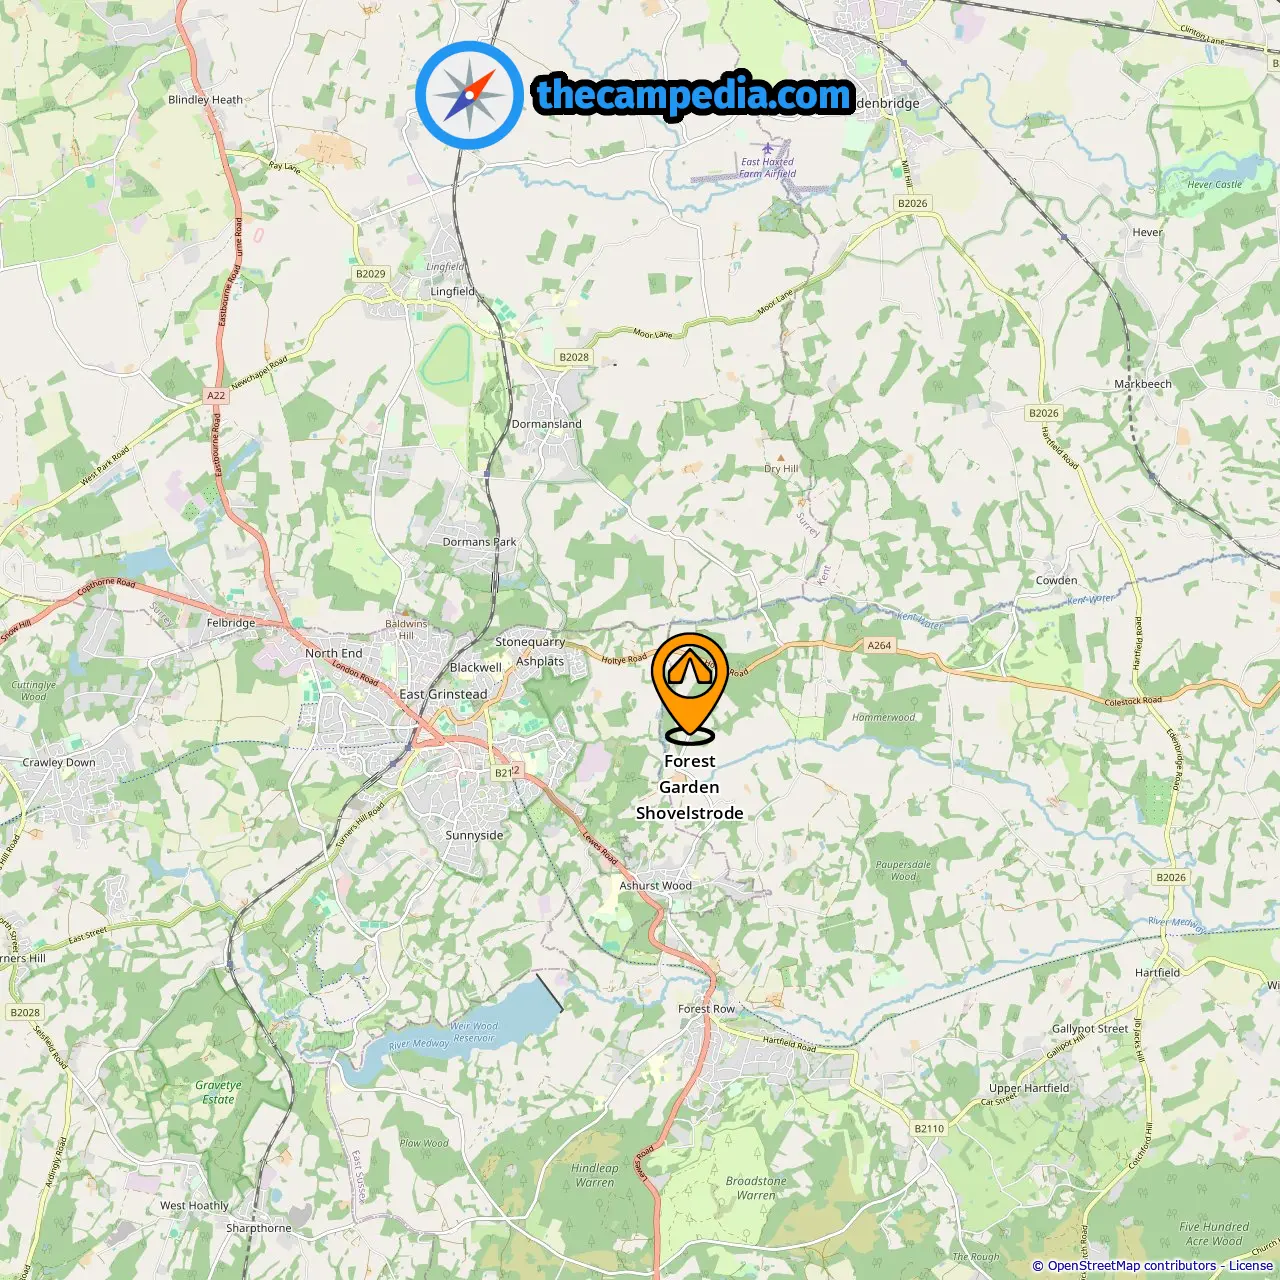Click the East Haxted Farm Airfield plane icon
Viewport: 1280px width, 1280px height.
[768, 149]
